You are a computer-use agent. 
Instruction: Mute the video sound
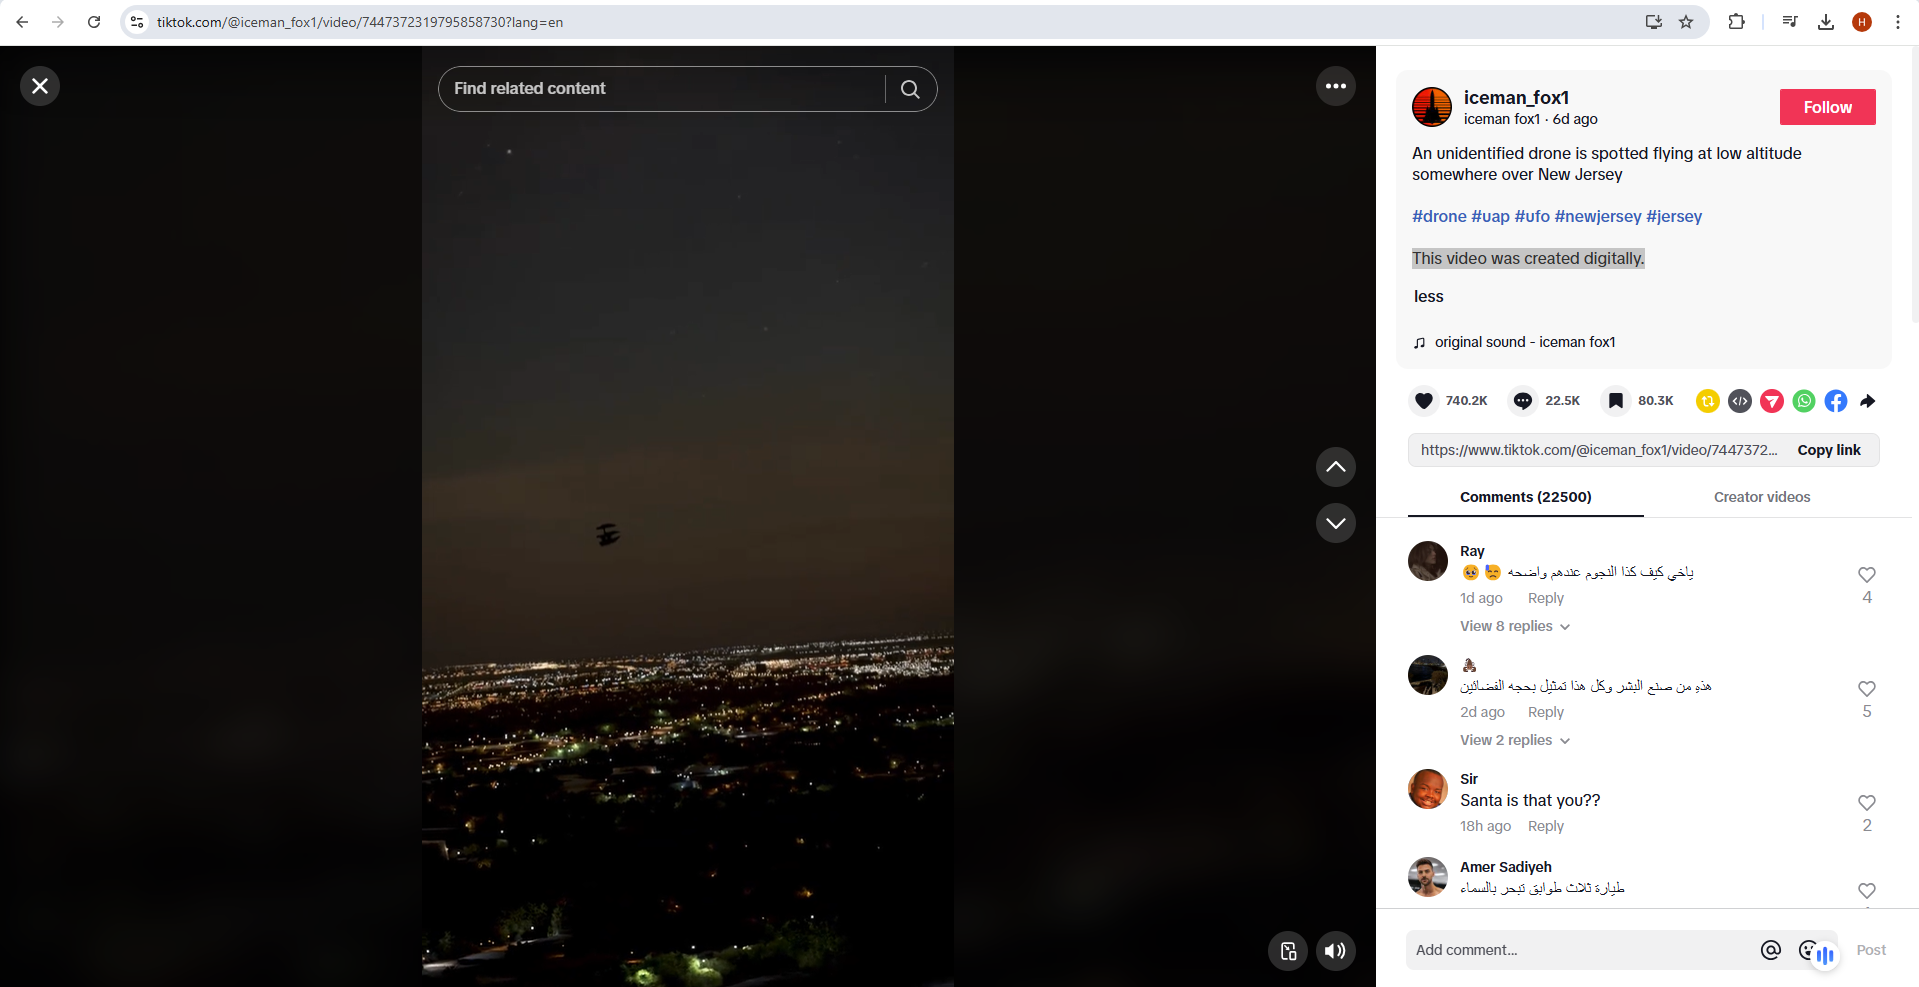pos(1335,951)
